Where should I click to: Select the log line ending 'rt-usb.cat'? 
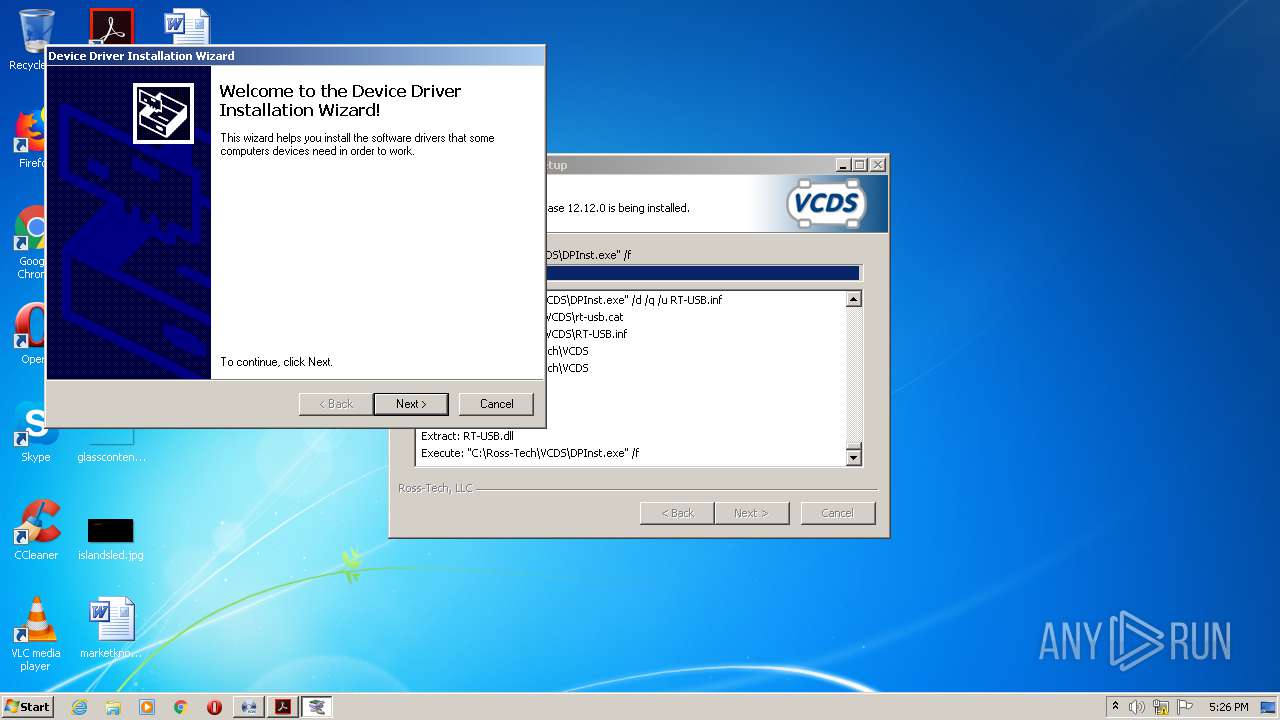(x=584, y=317)
